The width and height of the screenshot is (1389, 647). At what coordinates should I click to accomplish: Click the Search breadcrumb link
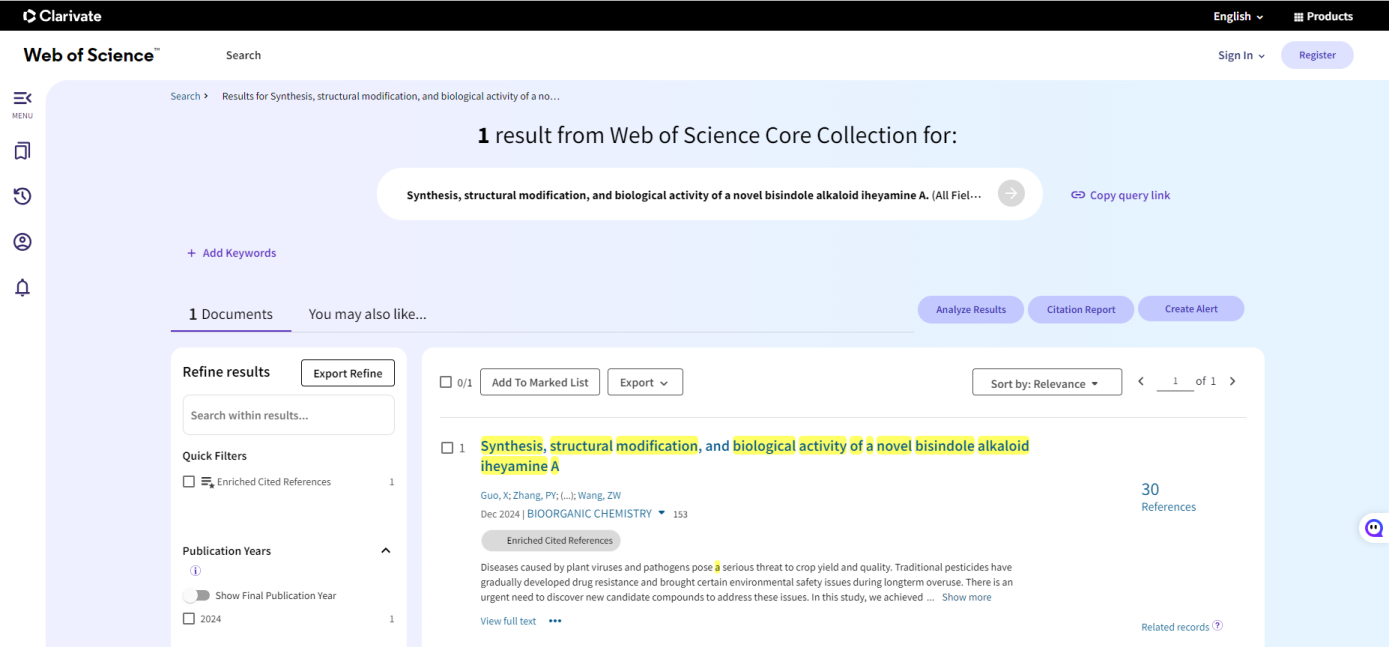click(x=185, y=96)
